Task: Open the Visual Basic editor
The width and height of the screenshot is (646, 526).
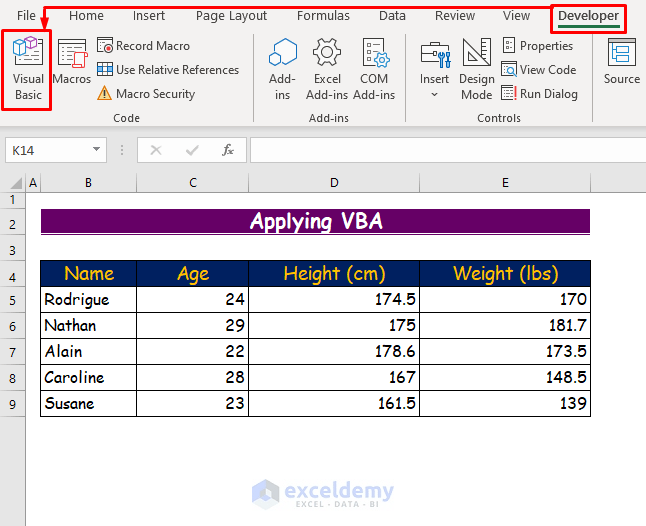Action: [28, 69]
